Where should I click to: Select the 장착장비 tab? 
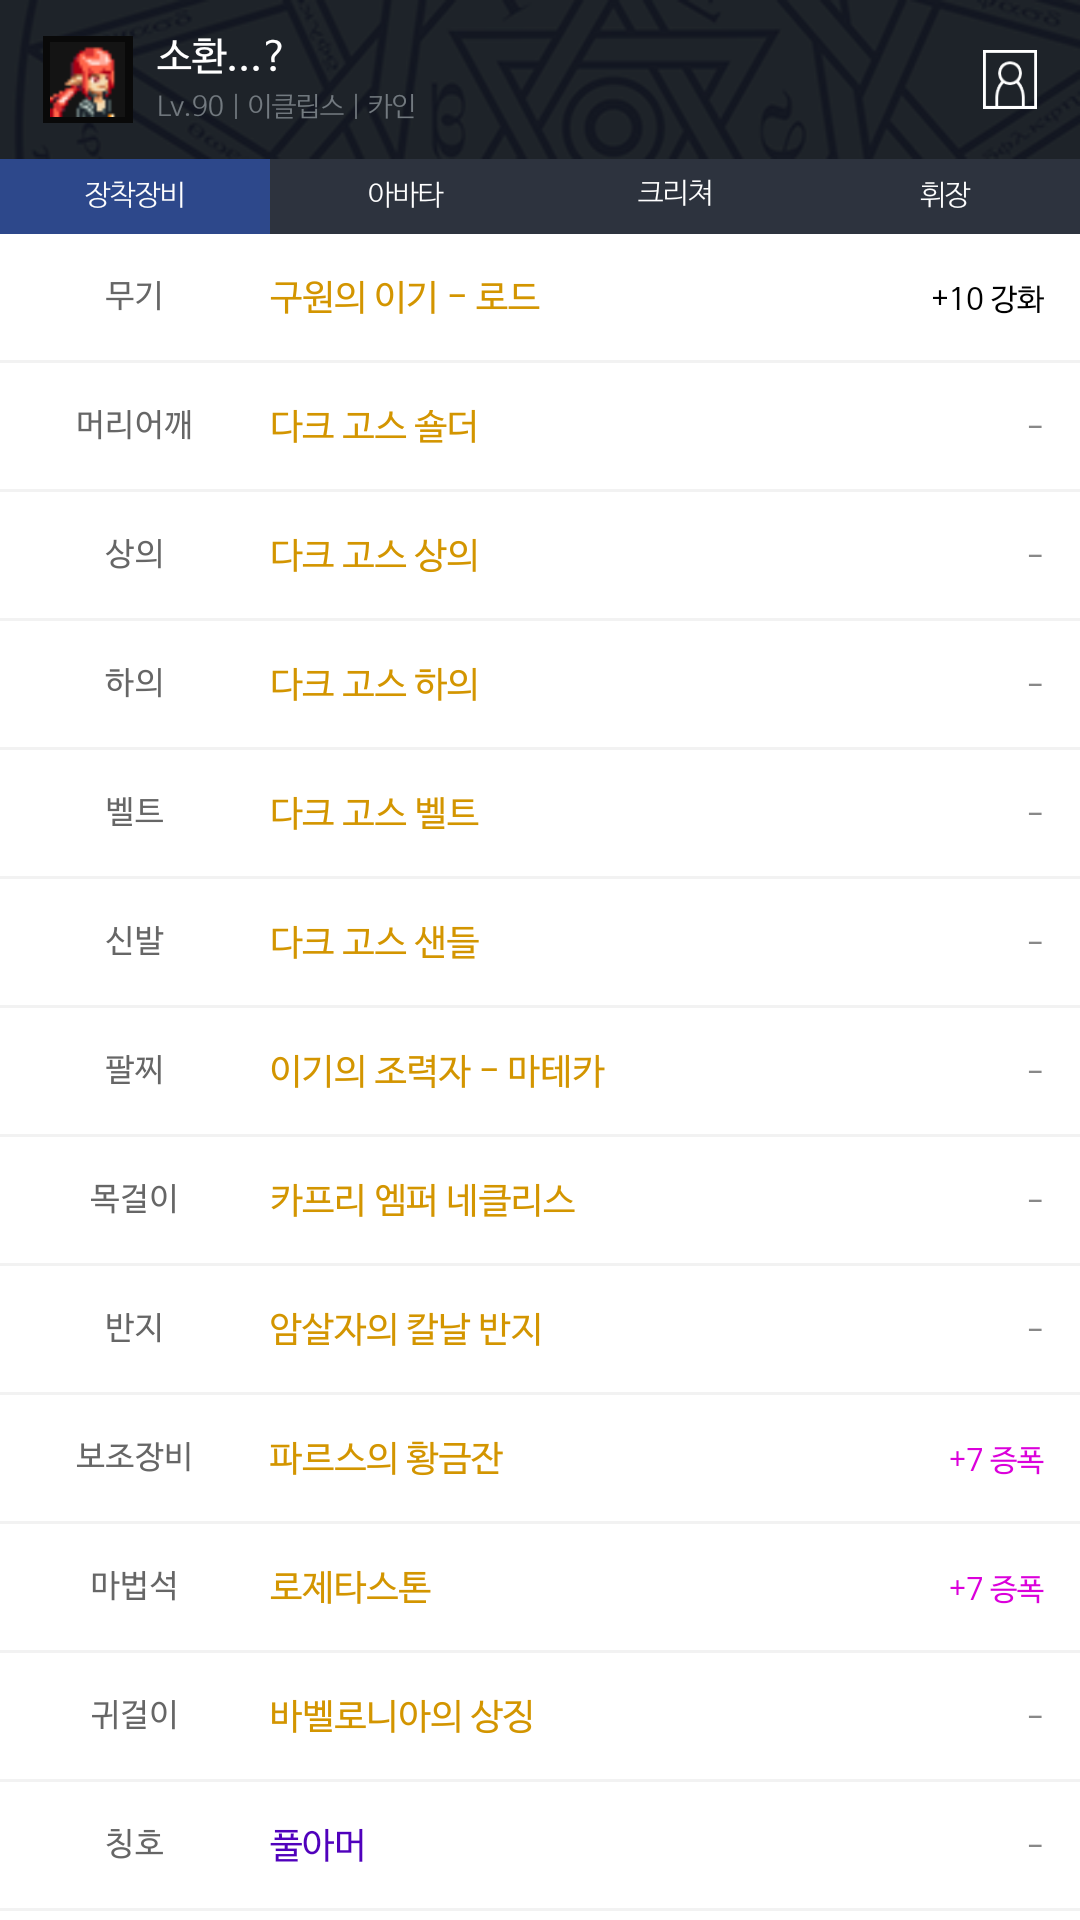(x=135, y=195)
